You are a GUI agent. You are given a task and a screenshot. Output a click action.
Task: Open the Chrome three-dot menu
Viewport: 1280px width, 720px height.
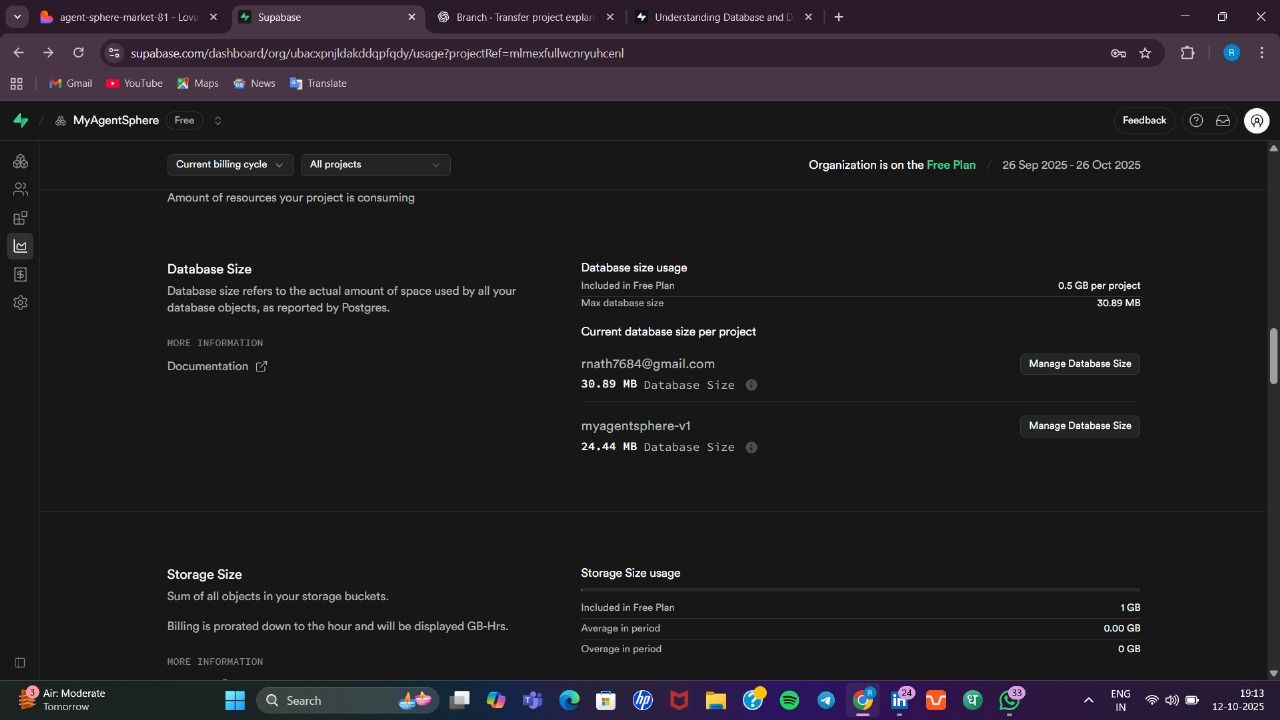click(1262, 53)
